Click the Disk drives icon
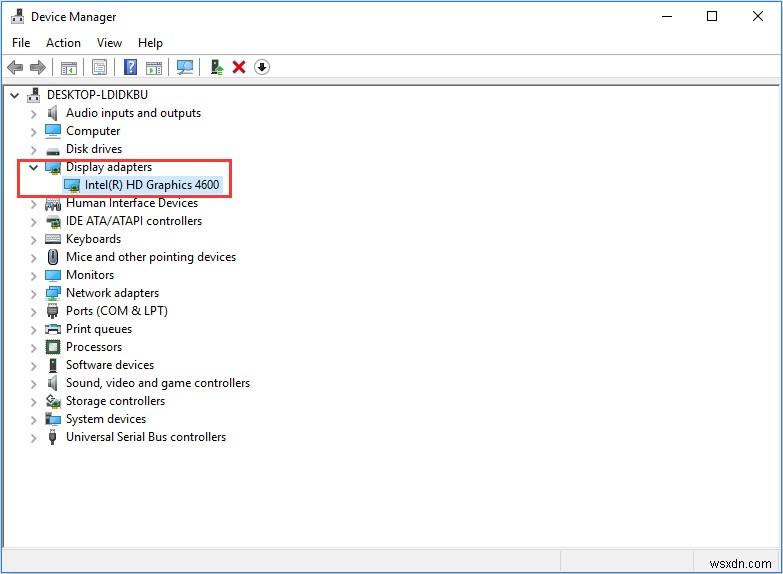 (53, 150)
